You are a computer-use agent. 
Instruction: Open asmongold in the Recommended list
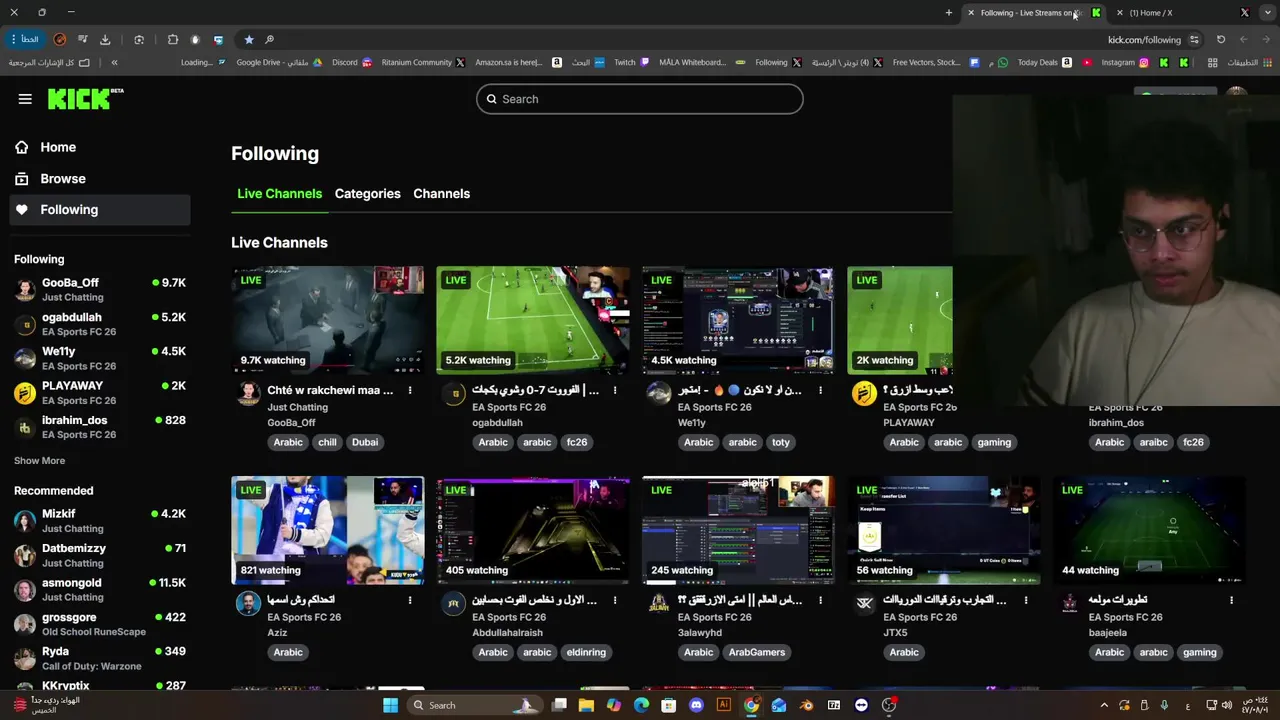coord(100,590)
